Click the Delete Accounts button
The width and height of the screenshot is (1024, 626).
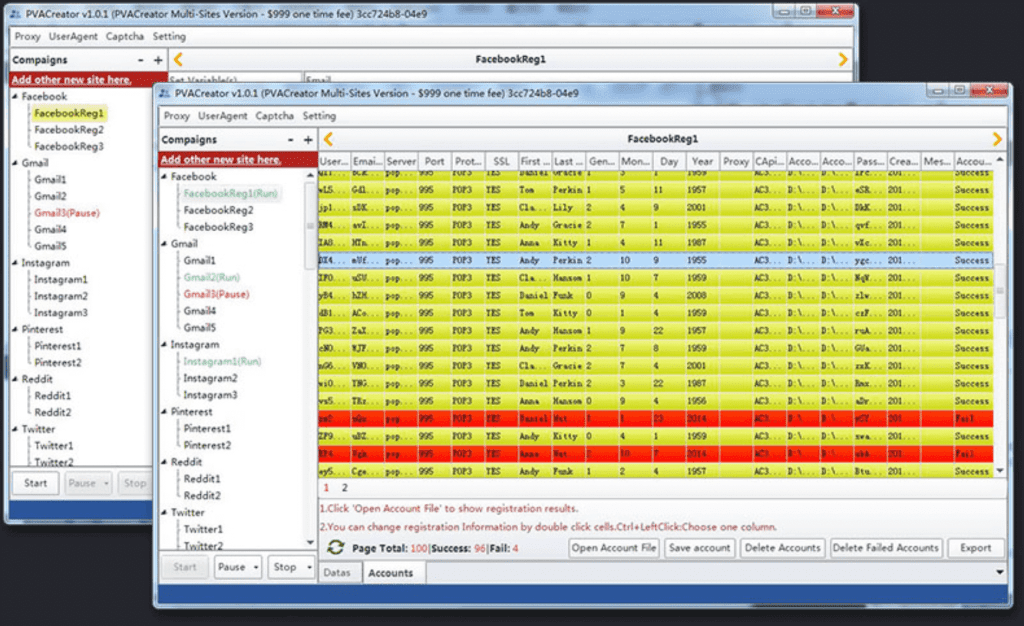782,548
